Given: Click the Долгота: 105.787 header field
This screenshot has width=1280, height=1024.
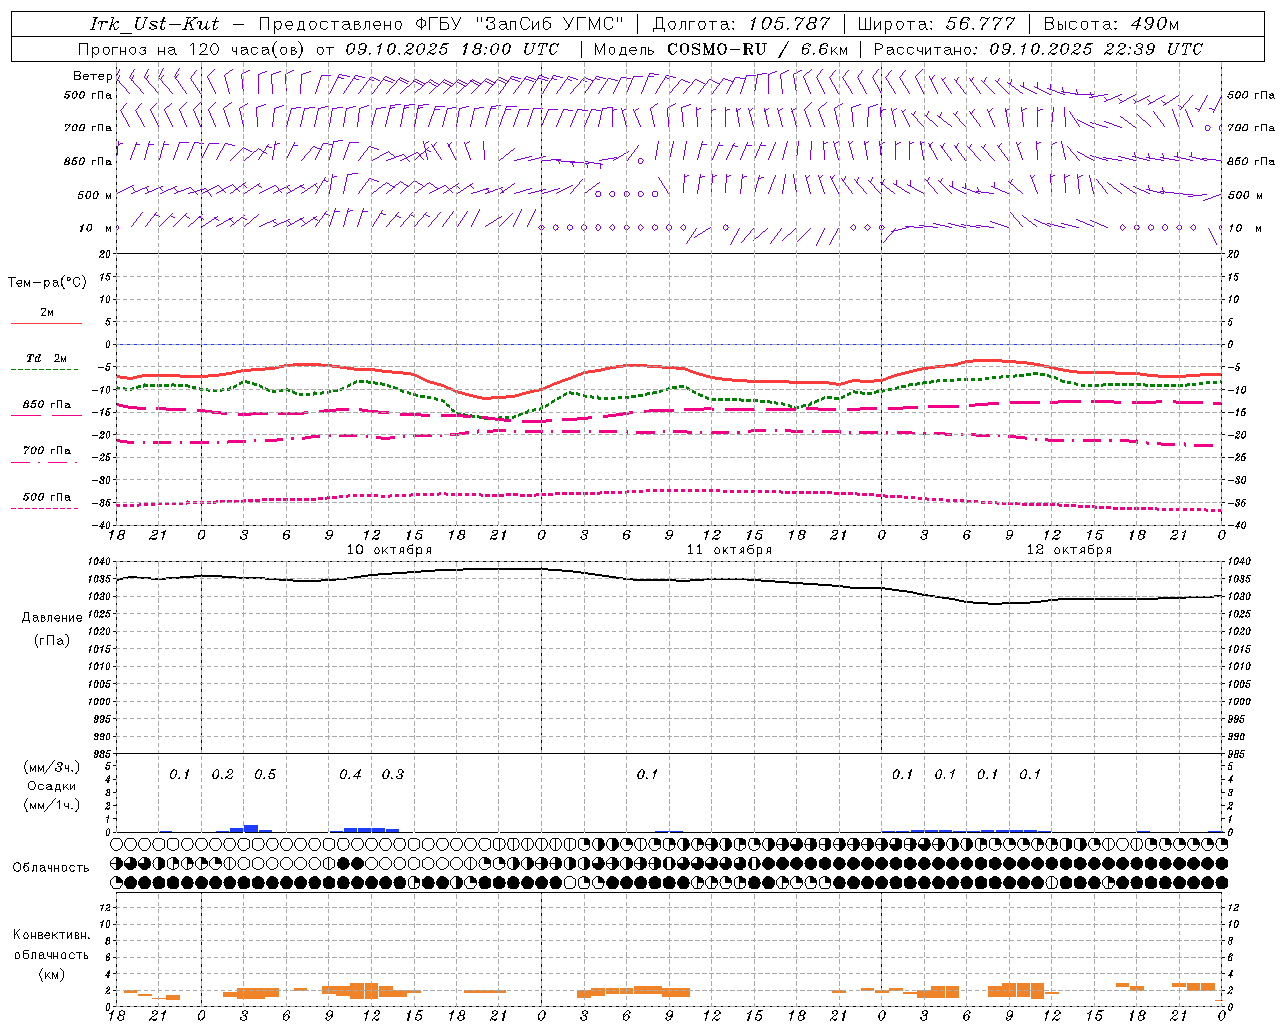Looking at the screenshot, I should (741, 24).
